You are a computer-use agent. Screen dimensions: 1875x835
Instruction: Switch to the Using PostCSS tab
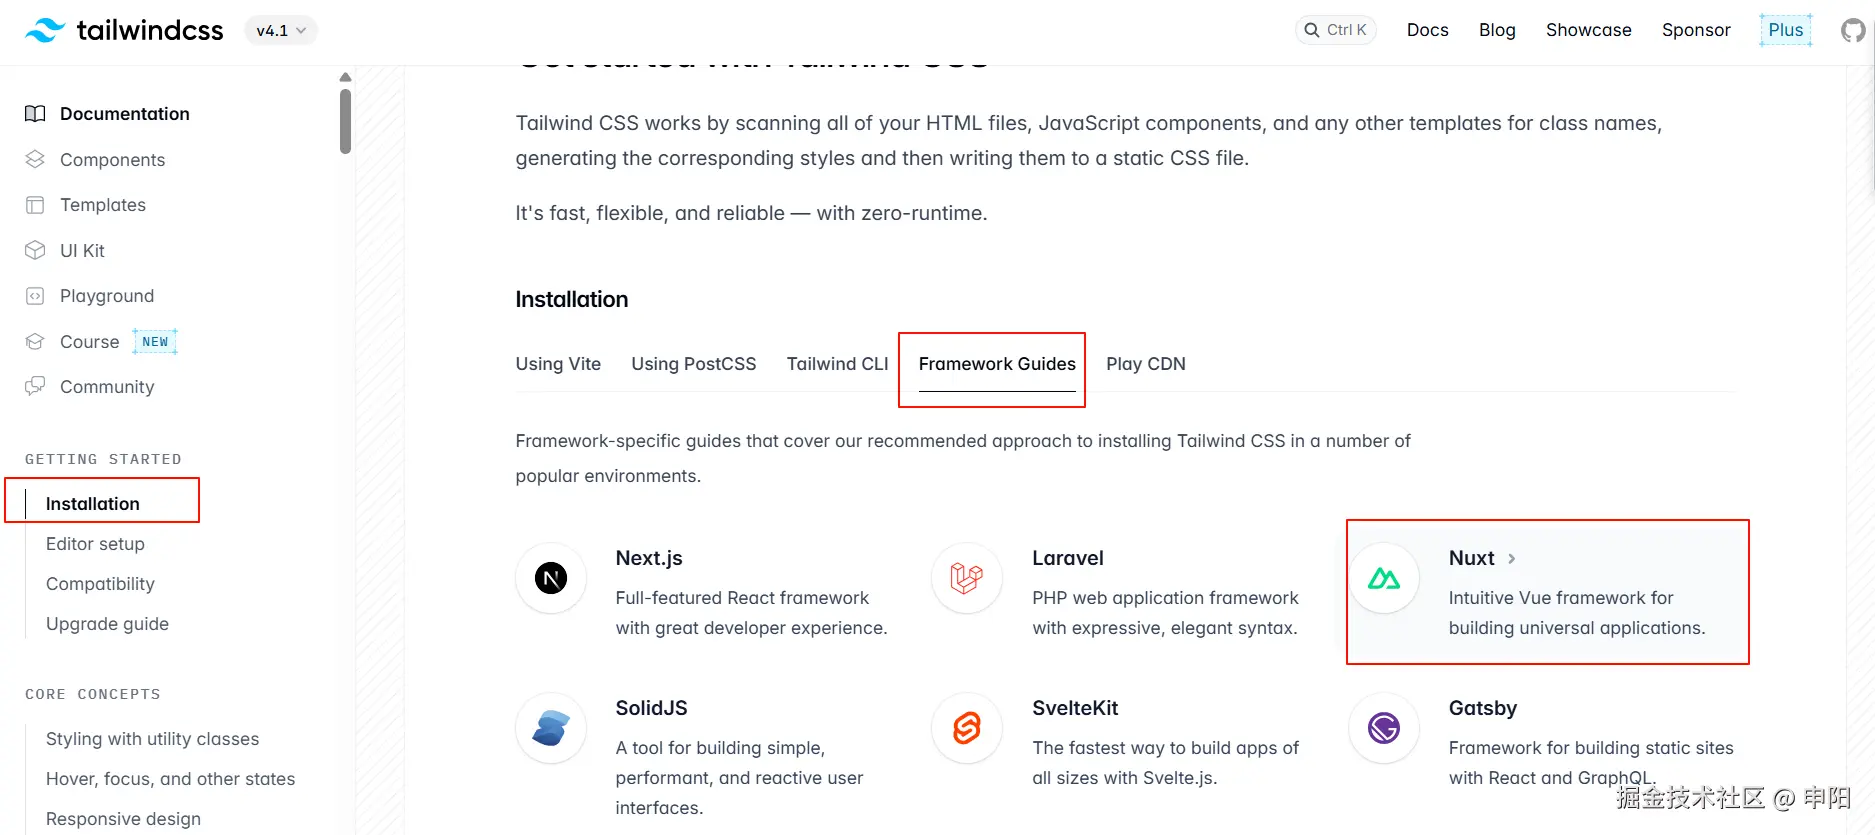pos(693,364)
